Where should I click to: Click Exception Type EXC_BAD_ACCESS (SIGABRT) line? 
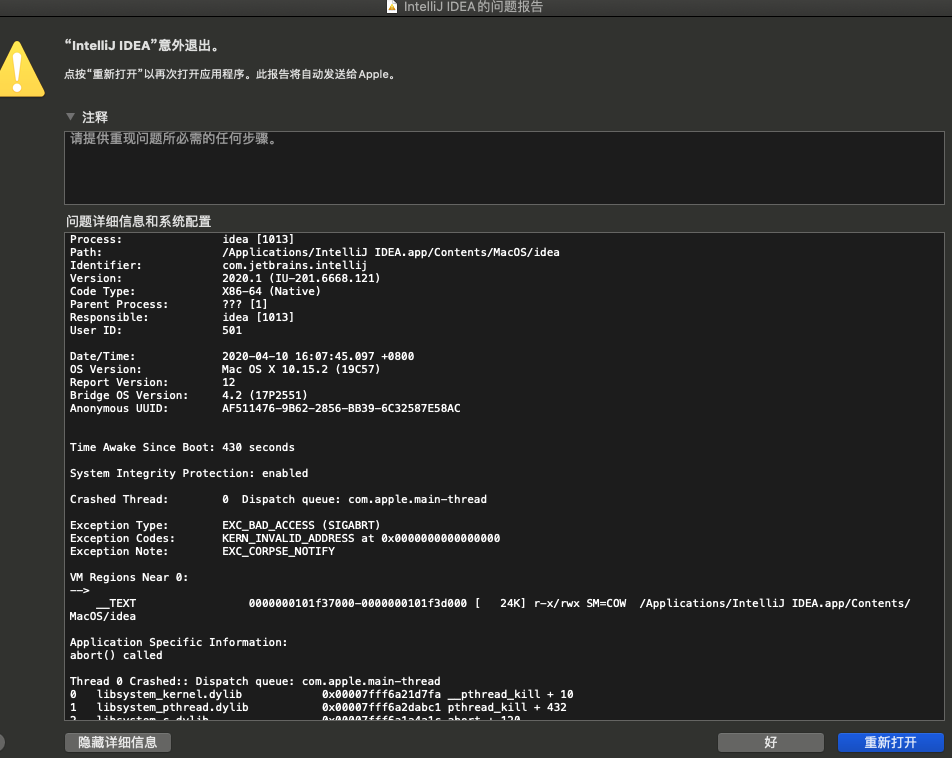coord(225,525)
